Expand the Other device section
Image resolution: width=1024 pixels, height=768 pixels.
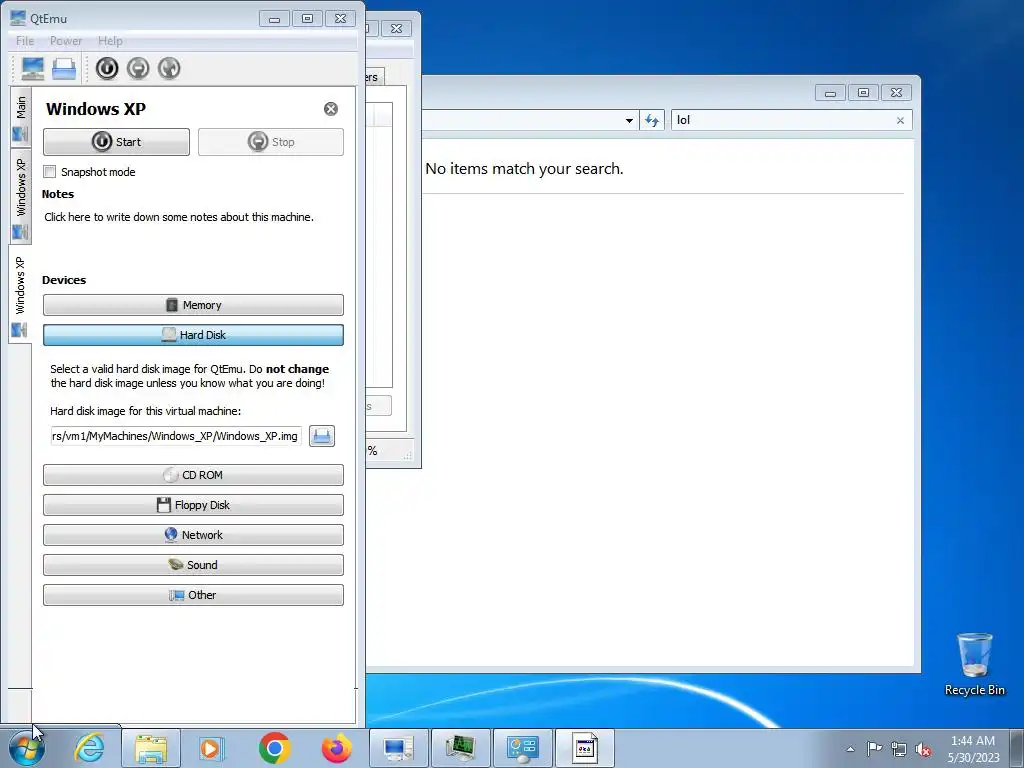point(193,595)
